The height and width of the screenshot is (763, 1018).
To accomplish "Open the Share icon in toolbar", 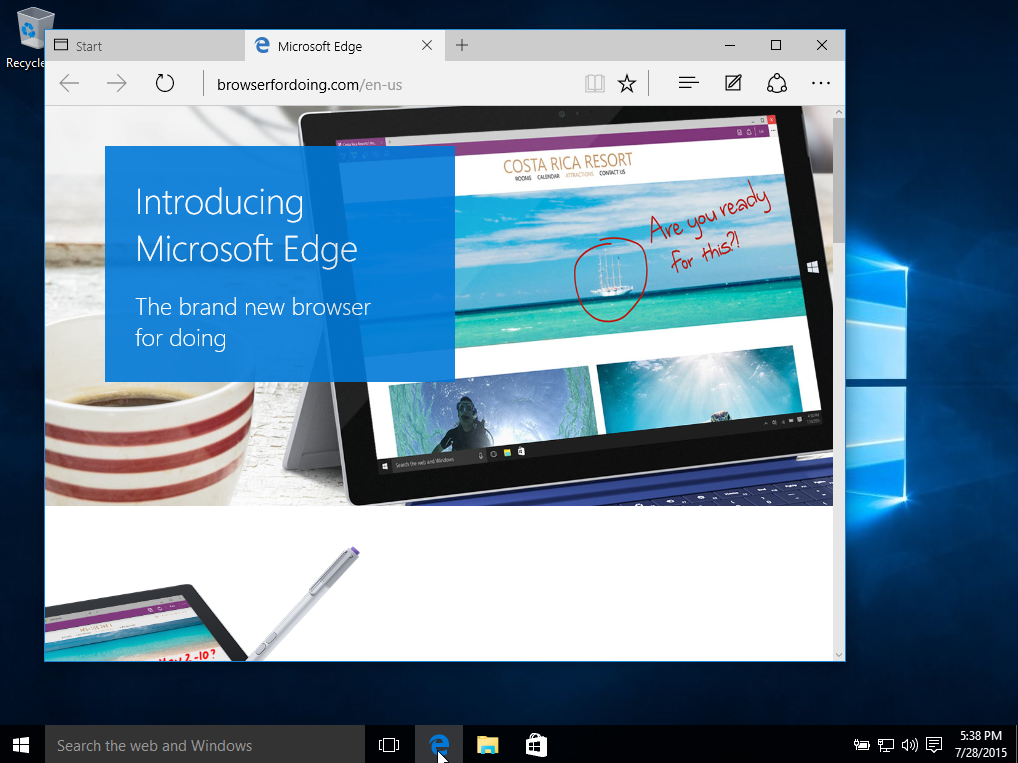I will pyautogui.click(x=777, y=84).
